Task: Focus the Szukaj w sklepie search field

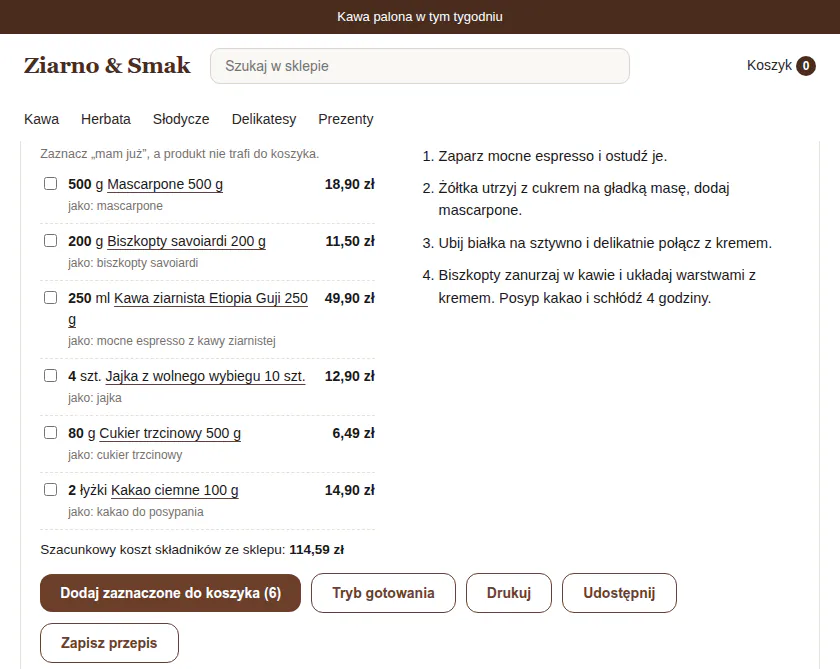Action: point(419,66)
